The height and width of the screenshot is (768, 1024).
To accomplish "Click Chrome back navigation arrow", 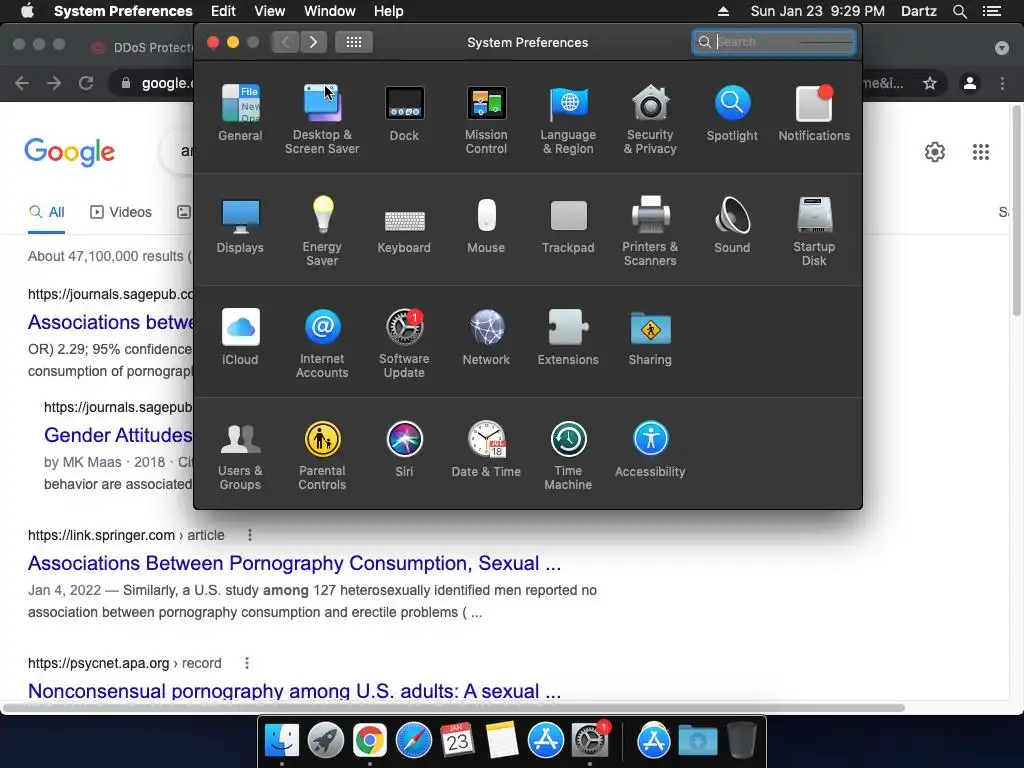I will click(x=22, y=83).
